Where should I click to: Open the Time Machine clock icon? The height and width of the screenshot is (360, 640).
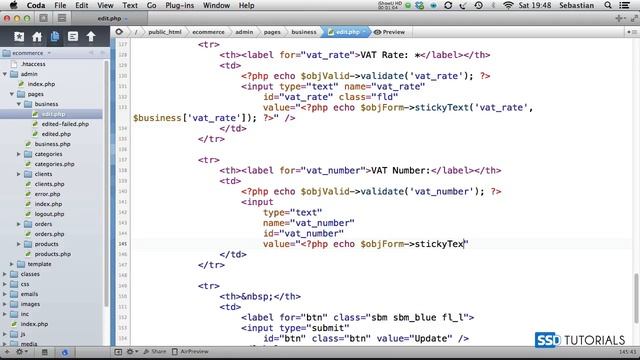[x=479, y=5]
